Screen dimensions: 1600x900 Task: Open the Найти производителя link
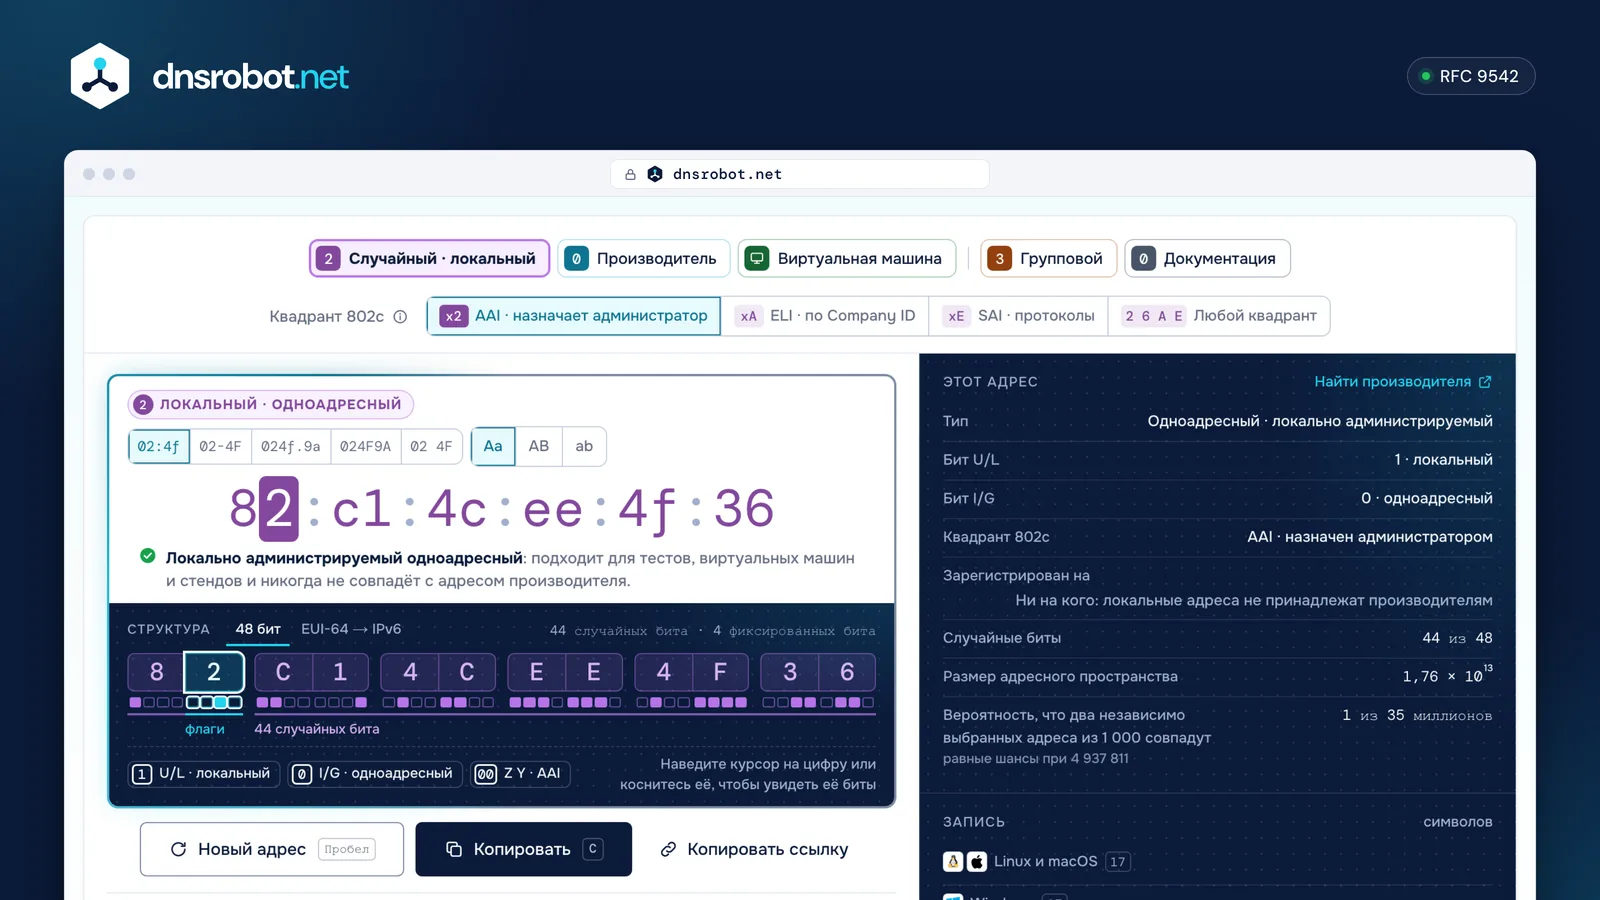click(x=1403, y=382)
